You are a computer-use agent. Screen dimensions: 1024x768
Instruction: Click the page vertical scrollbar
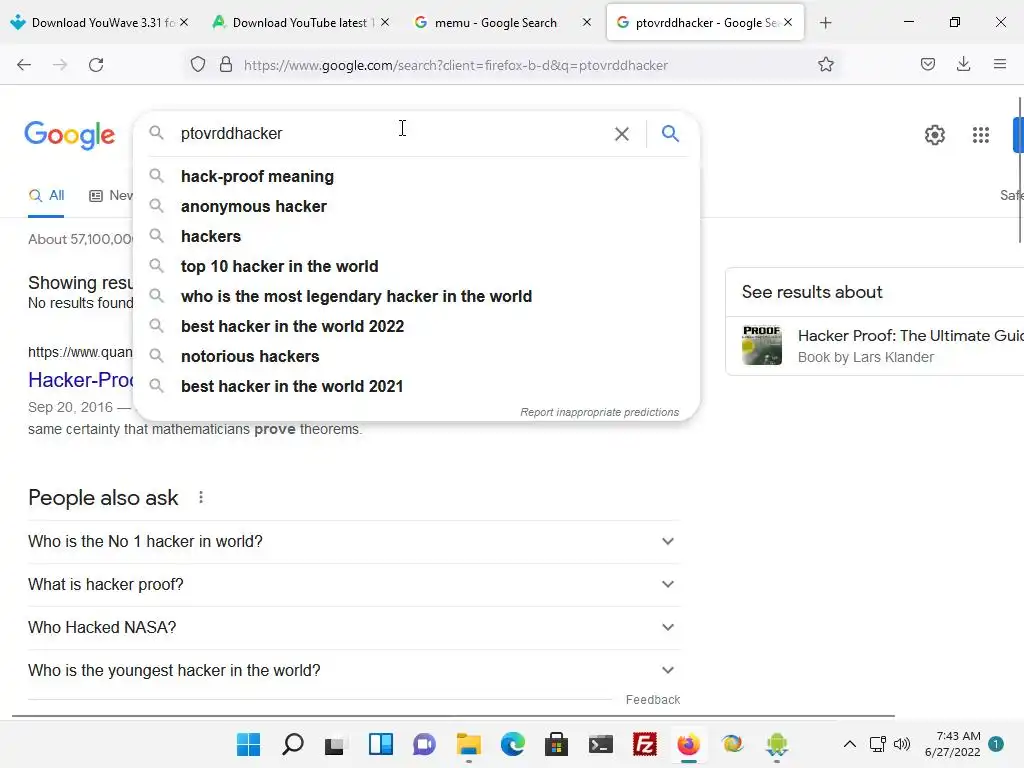point(1019,170)
